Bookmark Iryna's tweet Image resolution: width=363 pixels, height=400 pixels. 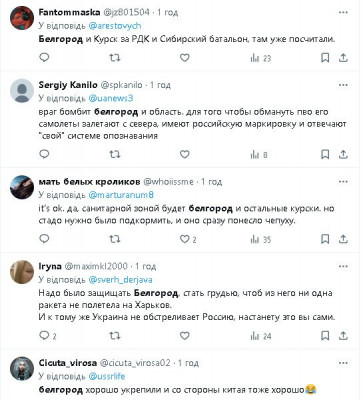325,336
